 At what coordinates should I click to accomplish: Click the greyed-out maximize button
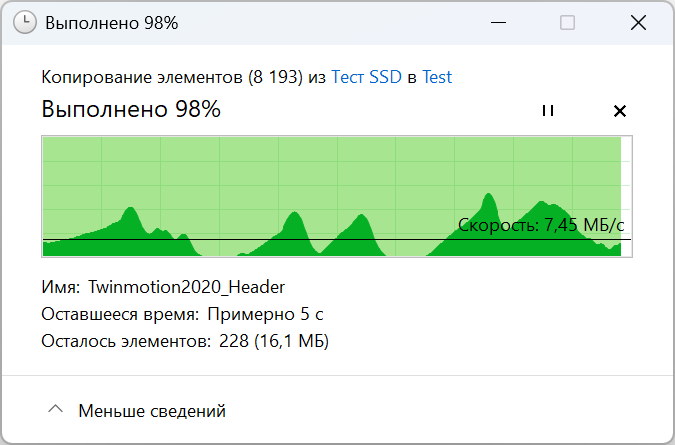point(567,22)
